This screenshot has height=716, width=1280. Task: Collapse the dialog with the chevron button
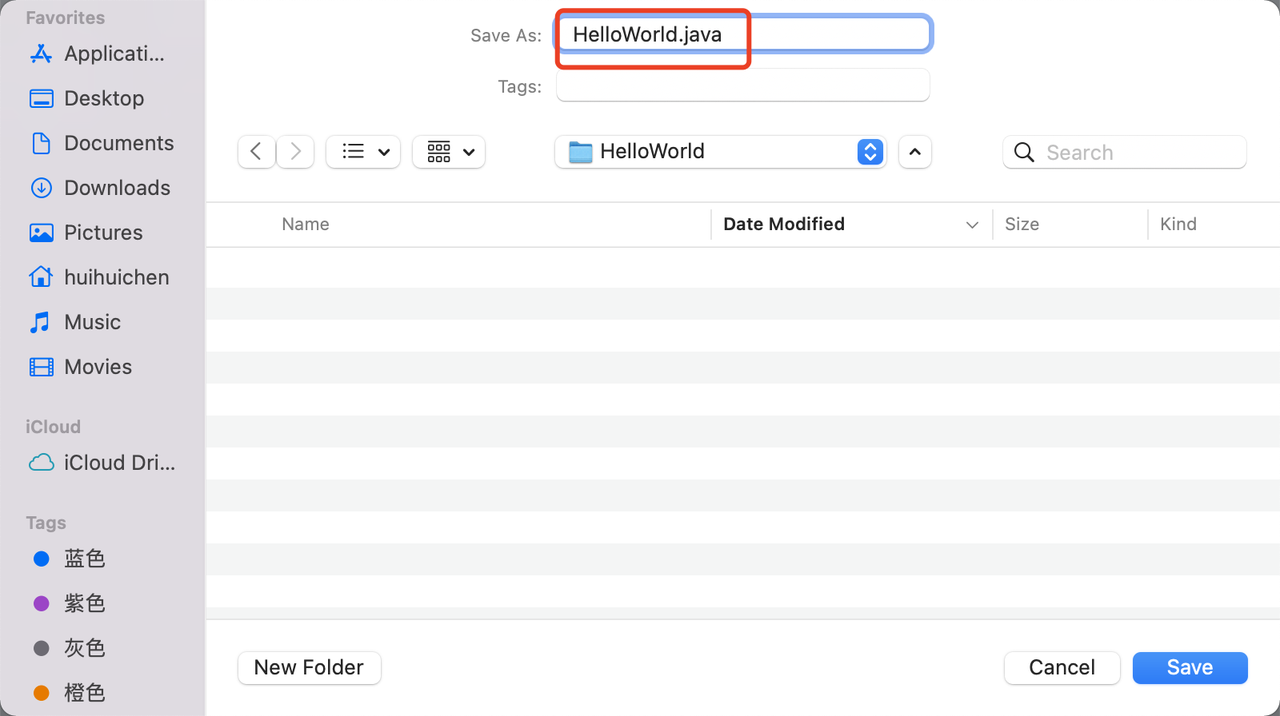click(915, 152)
